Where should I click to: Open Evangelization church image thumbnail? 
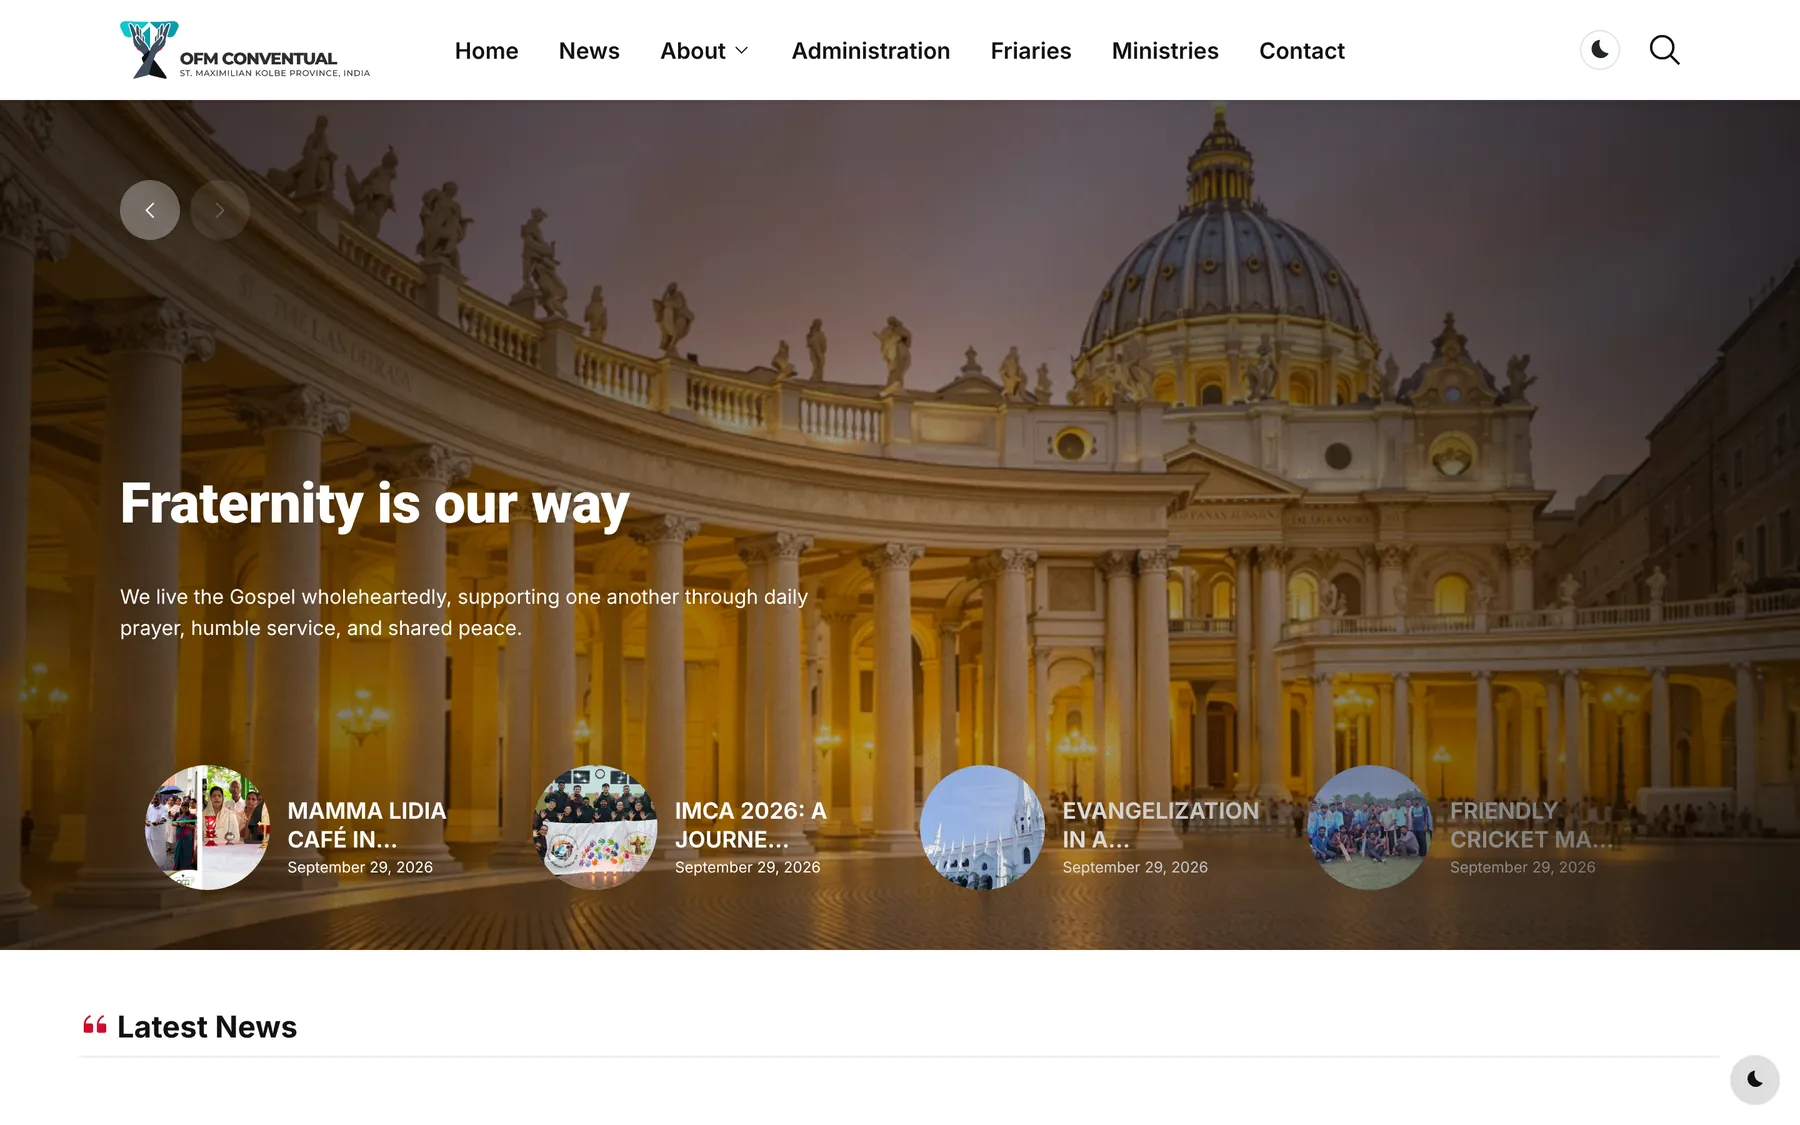982,827
